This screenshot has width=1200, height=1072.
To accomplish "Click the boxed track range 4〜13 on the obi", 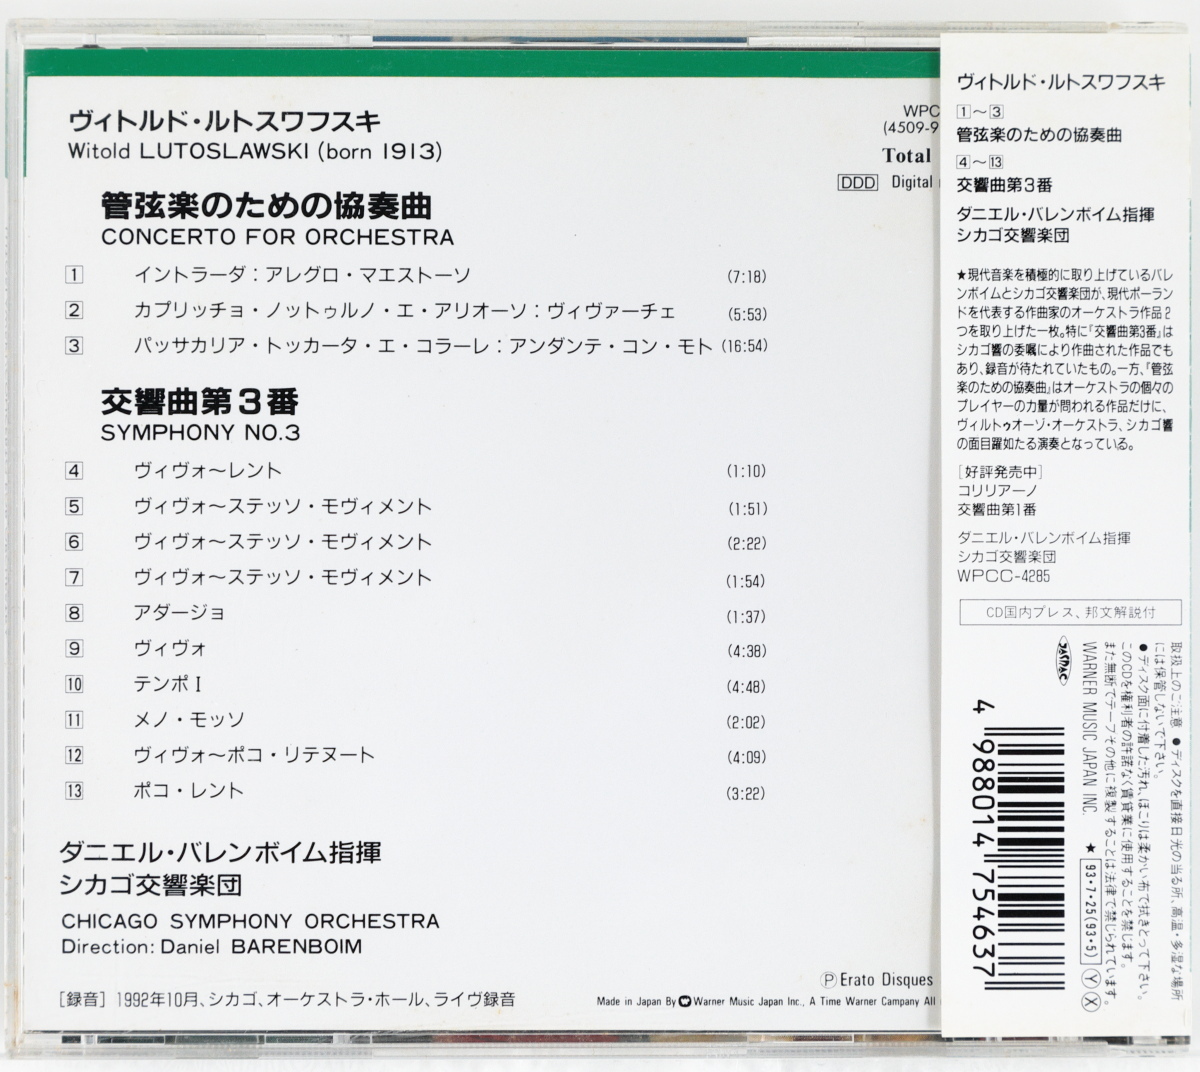I will tap(980, 162).
